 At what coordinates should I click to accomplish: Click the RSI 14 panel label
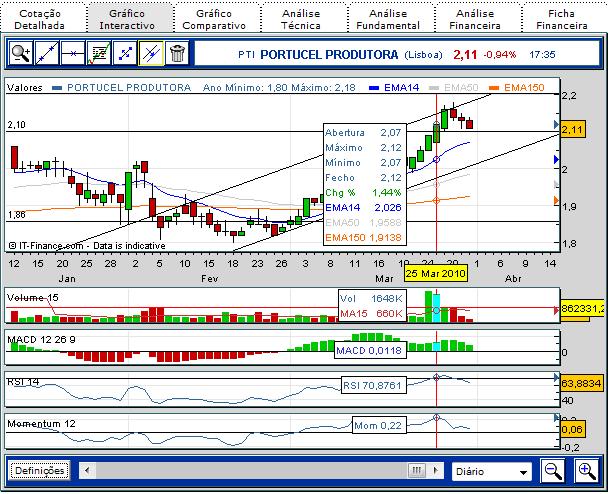point(23,382)
